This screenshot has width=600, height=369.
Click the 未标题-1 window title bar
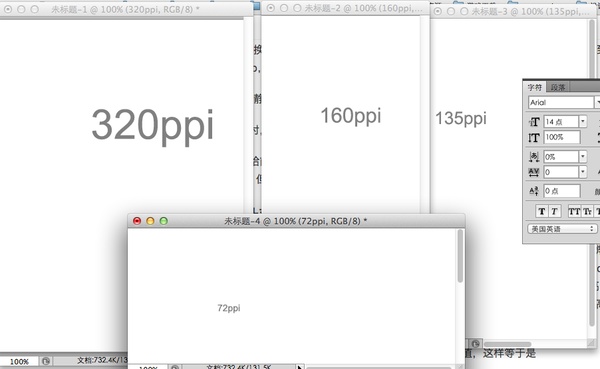click(126, 9)
